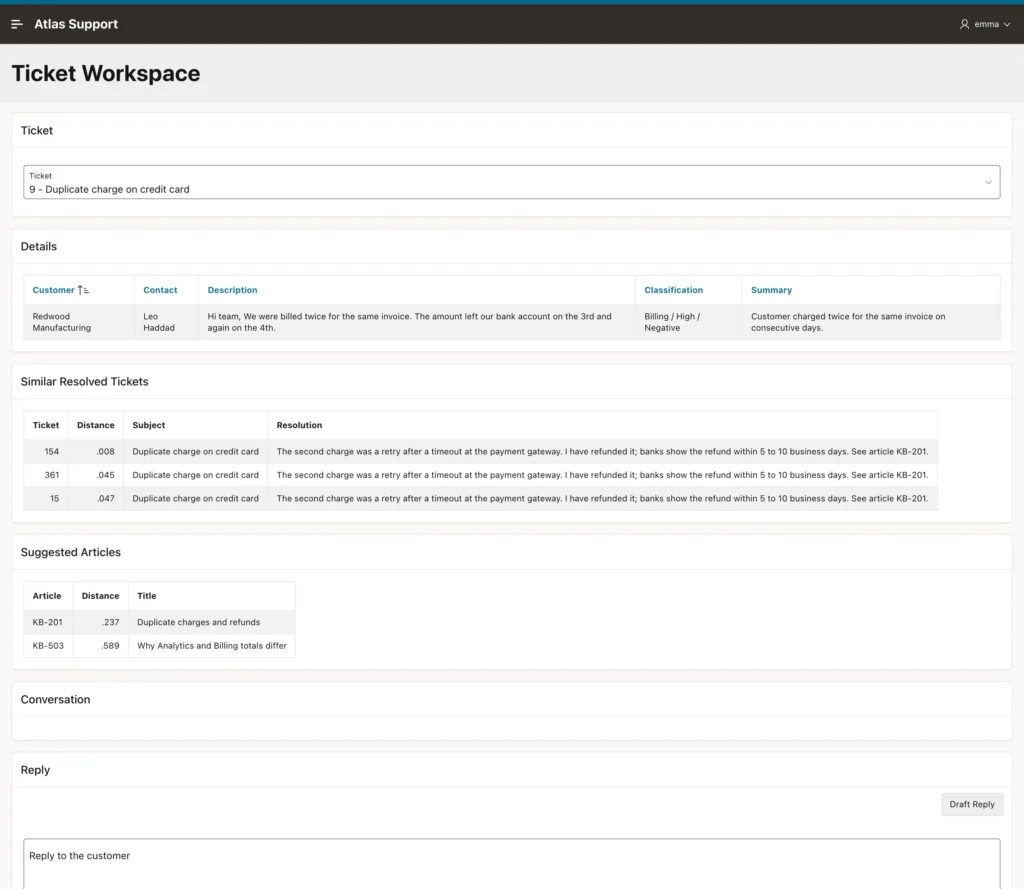
Task: Click the Similar Resolved Tickets region heading
Action: coord(84,381)
